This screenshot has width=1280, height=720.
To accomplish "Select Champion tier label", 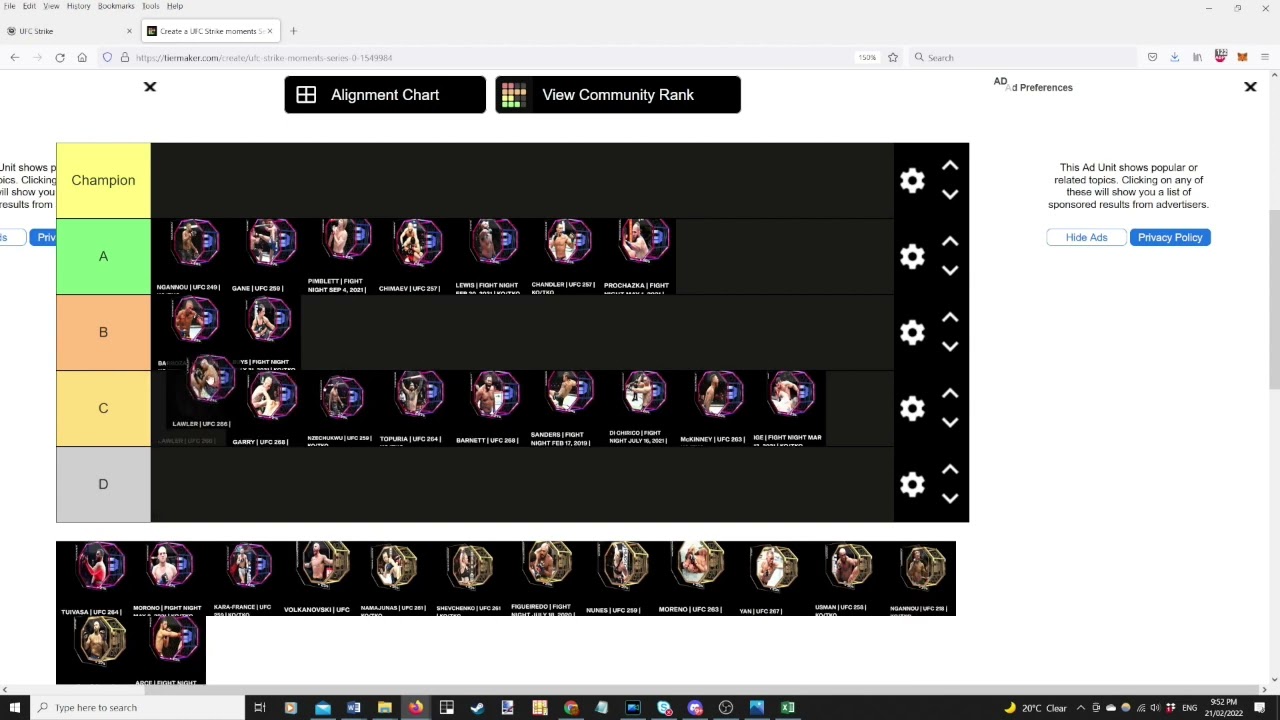I will [x=103, y=181].
